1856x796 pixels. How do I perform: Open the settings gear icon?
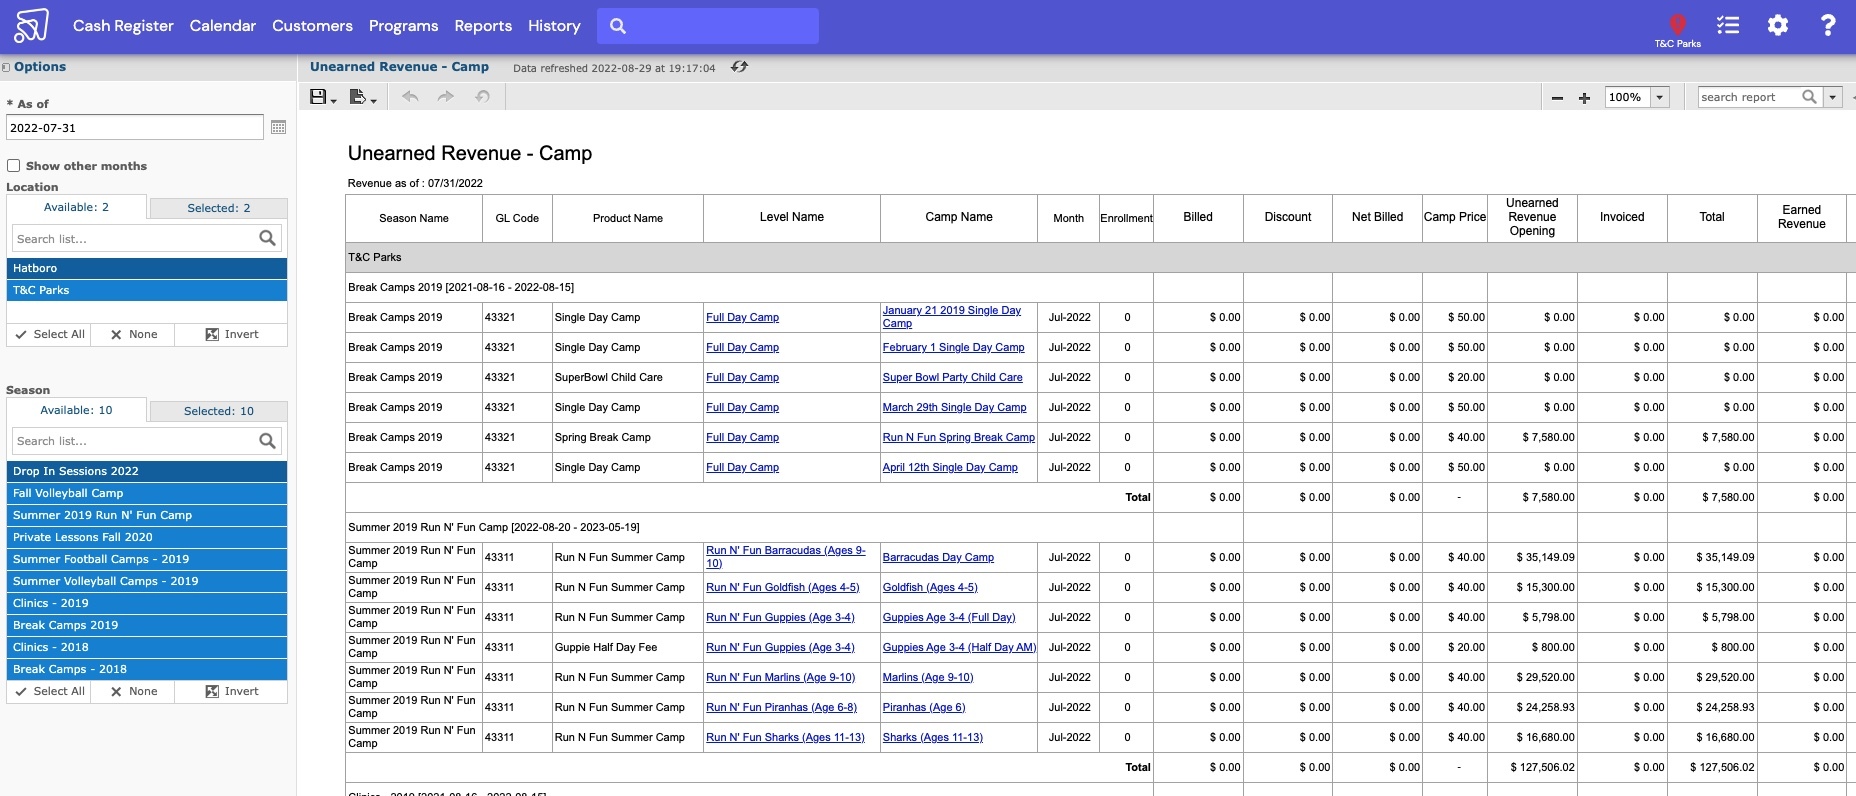point(1777,26)
